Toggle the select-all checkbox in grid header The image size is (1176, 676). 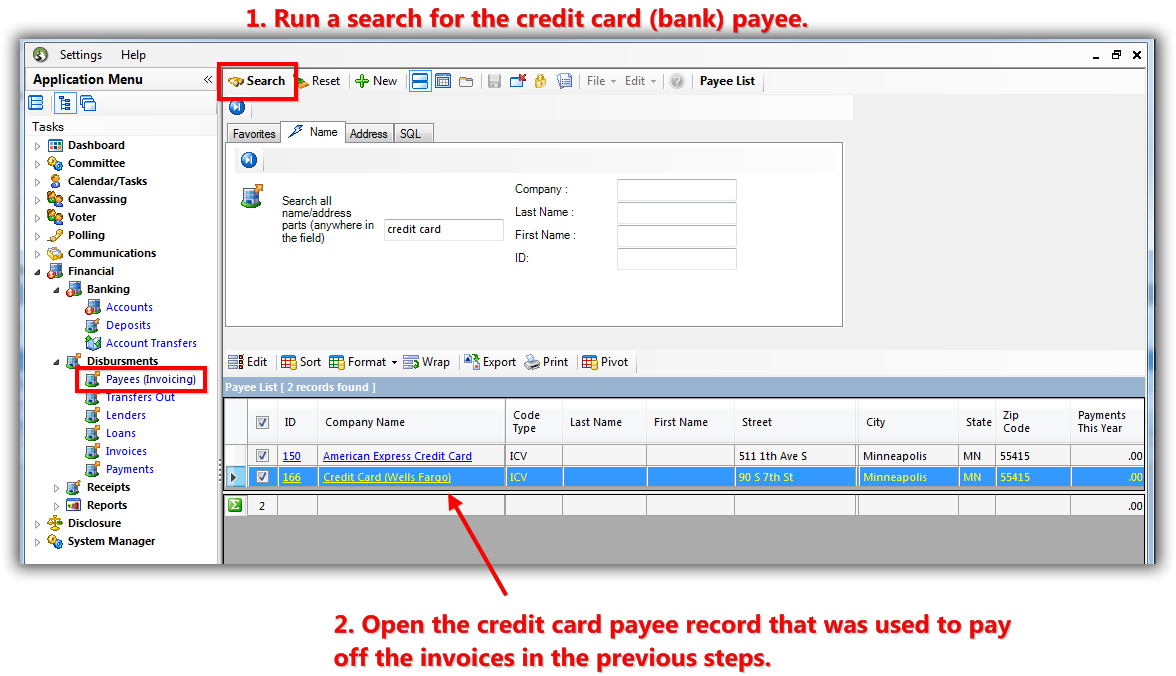pyautogui.click(x=262, y=422)
